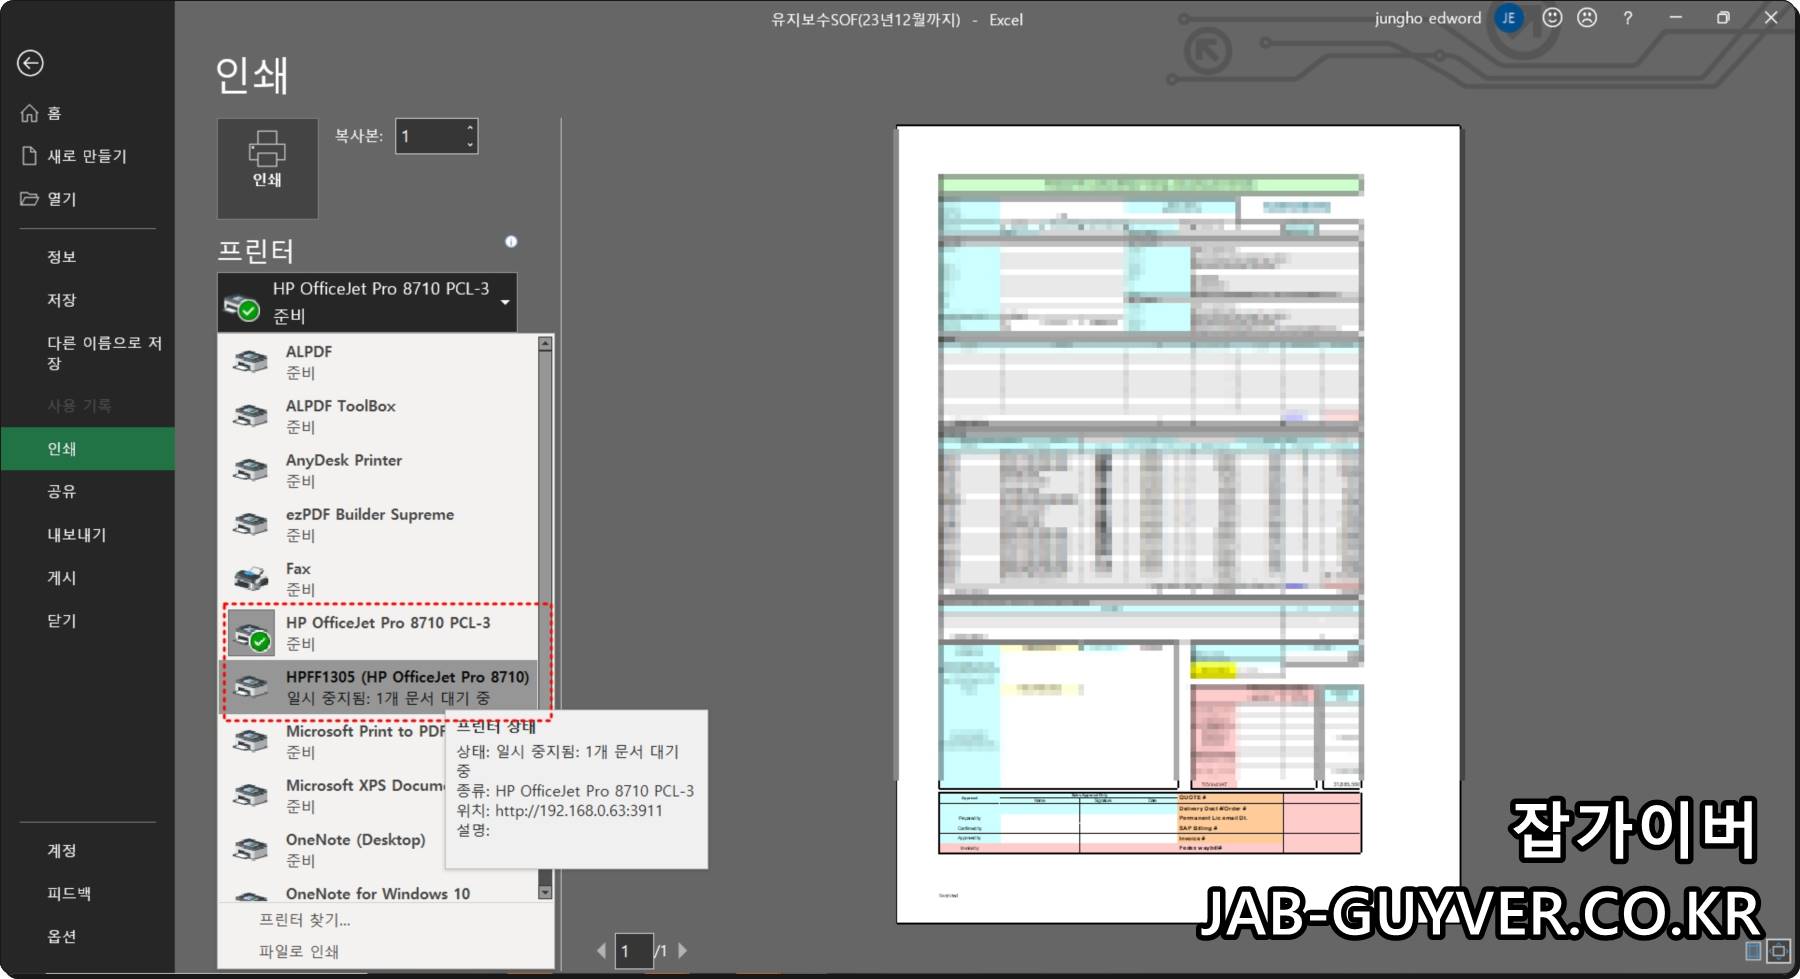Screen dimensions: 1800x979
Task: Click the back arrow to leave print view
Action: [32, 63]
